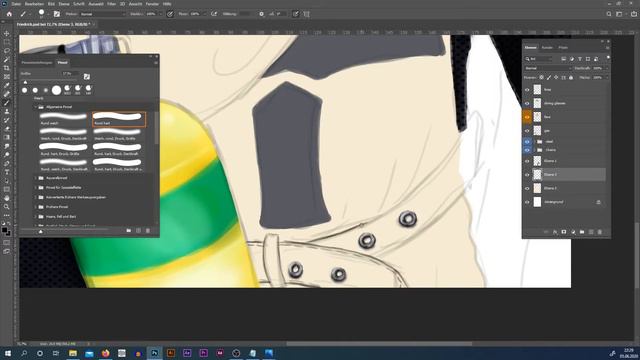
Task: Select the Hintergrund layer thumbnail
Action: pos(537,202)
